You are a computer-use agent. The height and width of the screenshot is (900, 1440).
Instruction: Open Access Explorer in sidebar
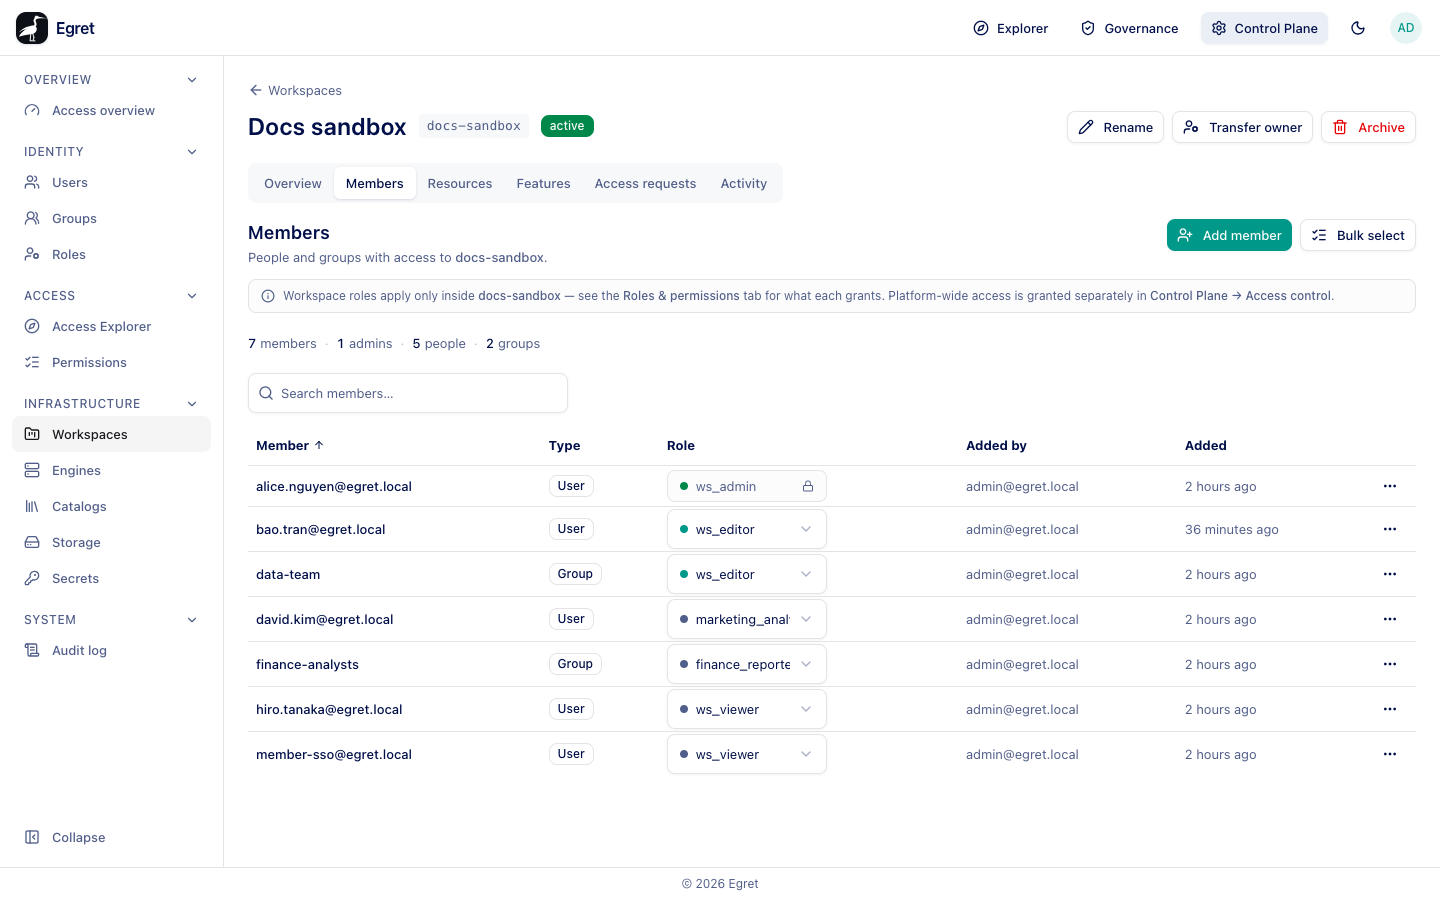[x=111, y=326]
